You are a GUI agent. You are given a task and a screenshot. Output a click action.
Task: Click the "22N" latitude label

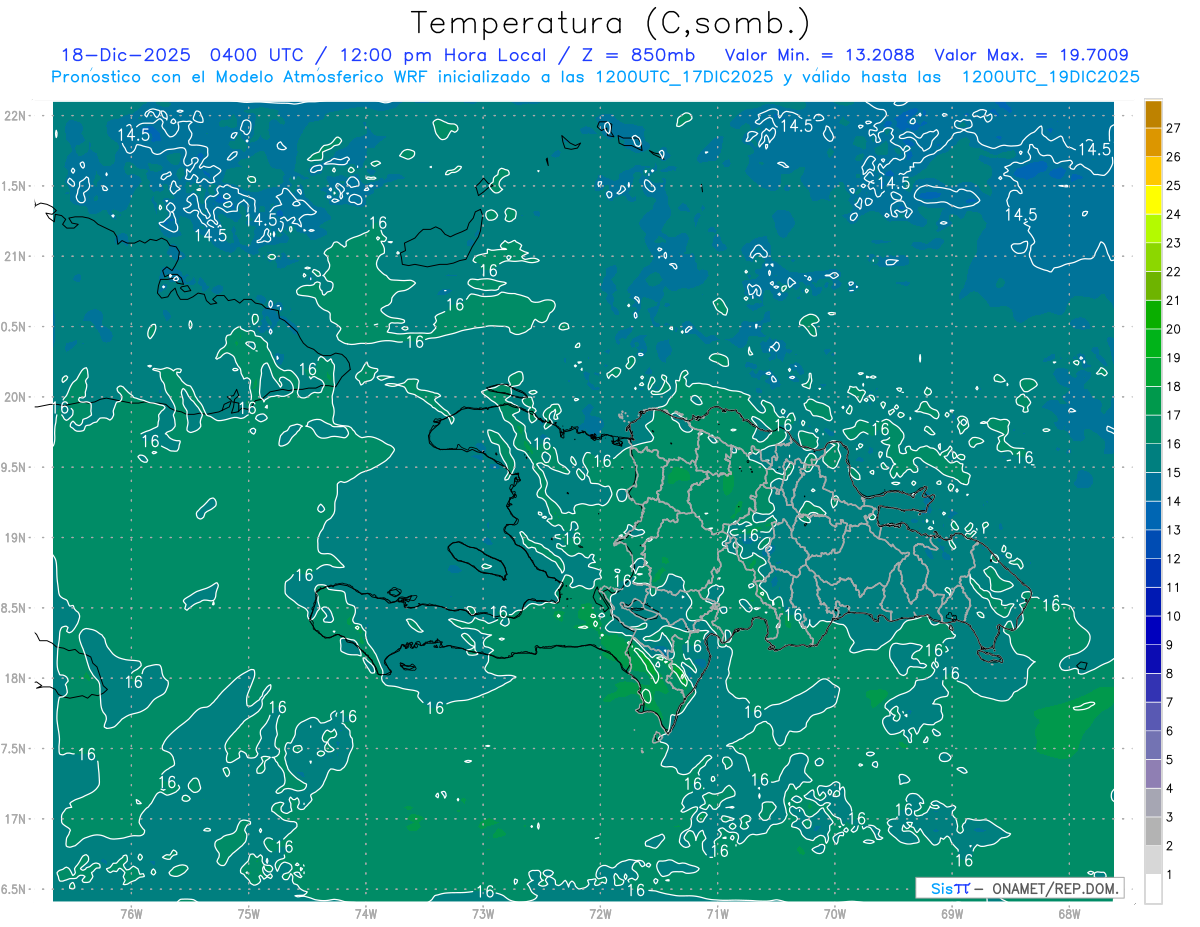17,115
